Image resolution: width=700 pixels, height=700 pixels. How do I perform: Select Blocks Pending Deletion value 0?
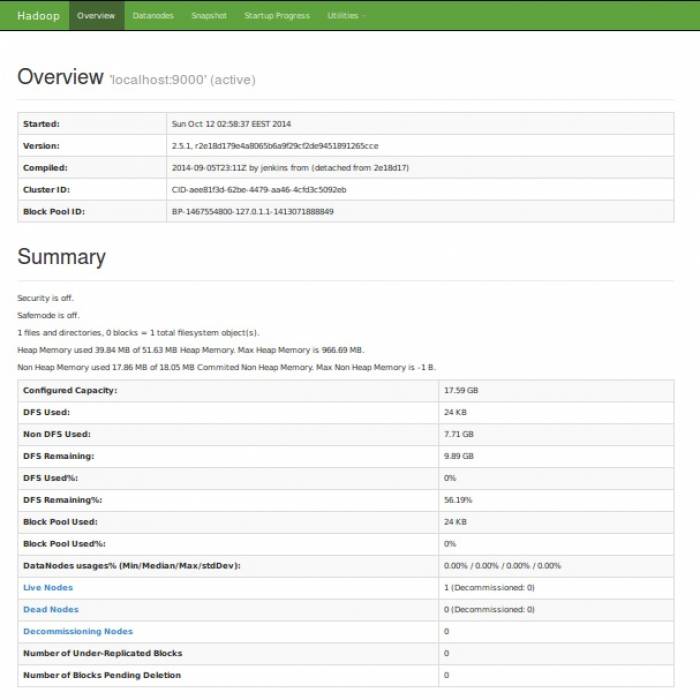click(446, 675)
